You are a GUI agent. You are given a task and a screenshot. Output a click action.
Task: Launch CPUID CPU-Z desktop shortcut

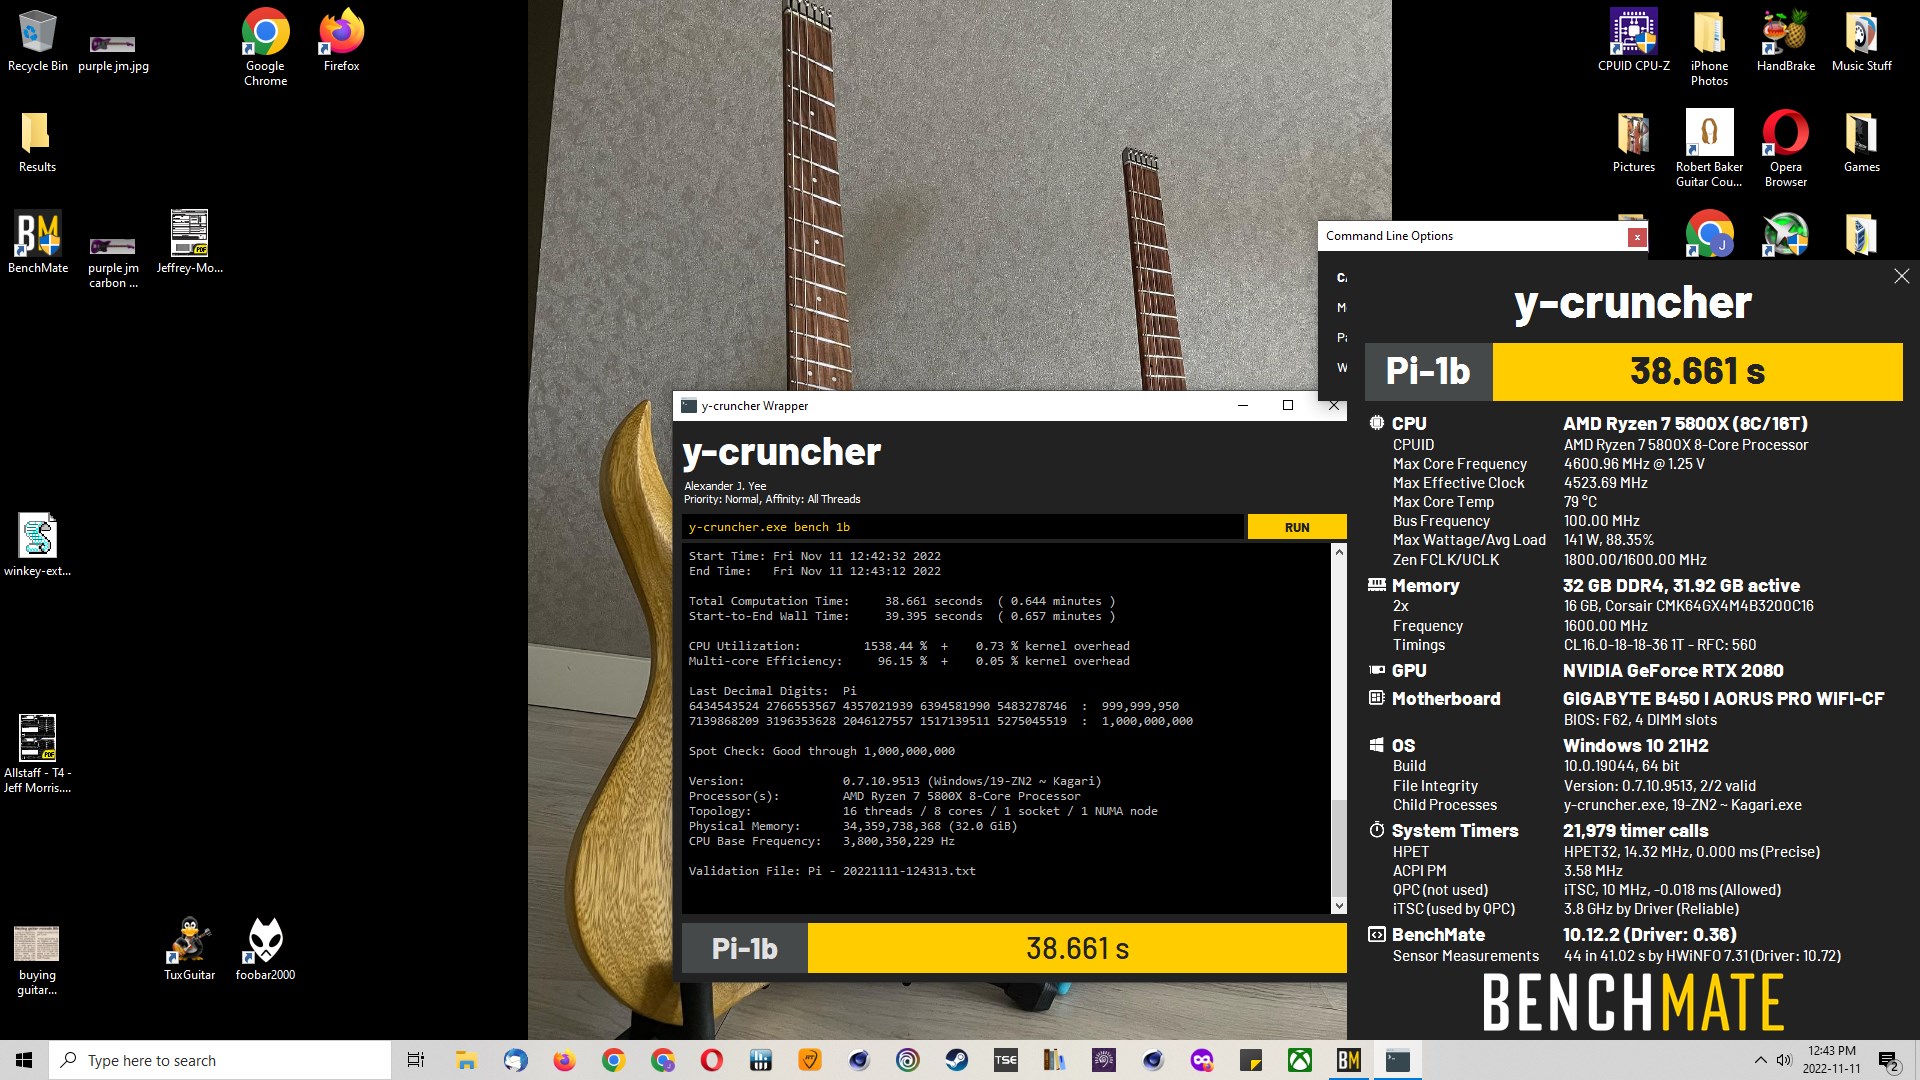tap(1633, 40)
